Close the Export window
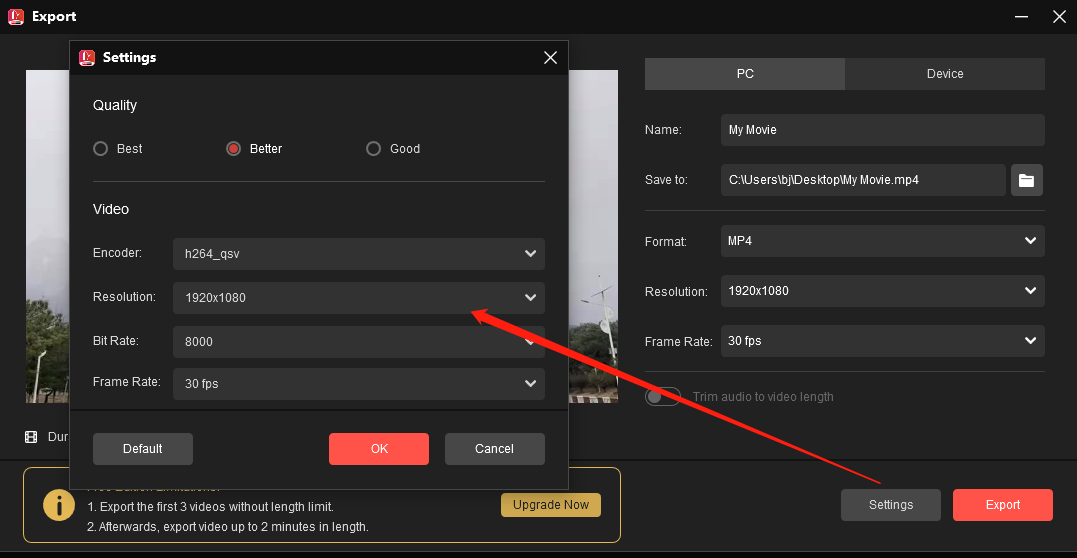The image size is (1077, 558). tap(1059, 16)
